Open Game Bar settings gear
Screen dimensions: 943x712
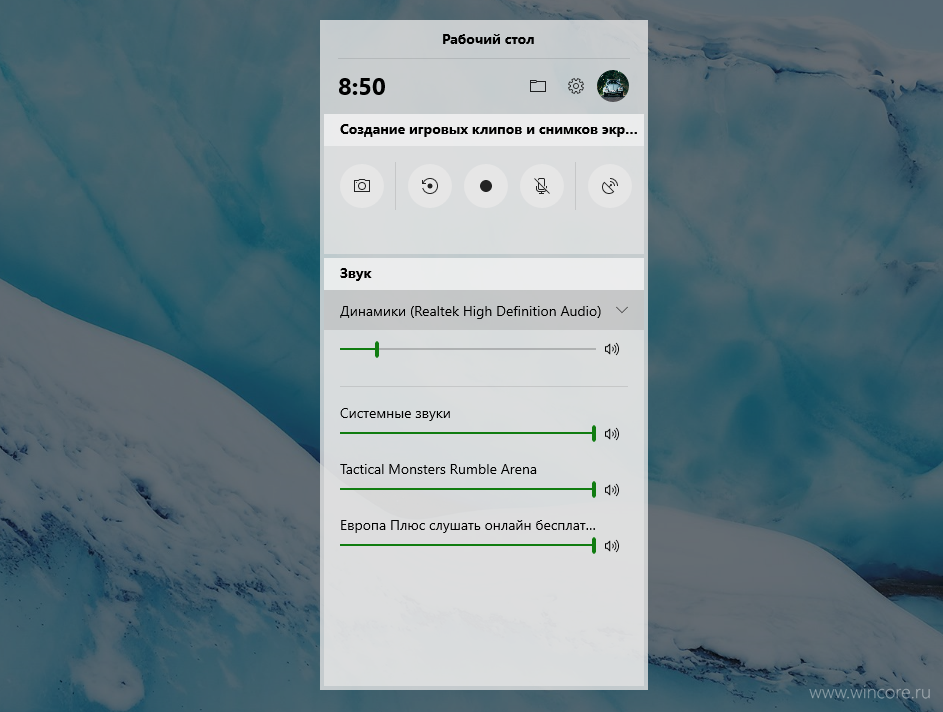576,86
